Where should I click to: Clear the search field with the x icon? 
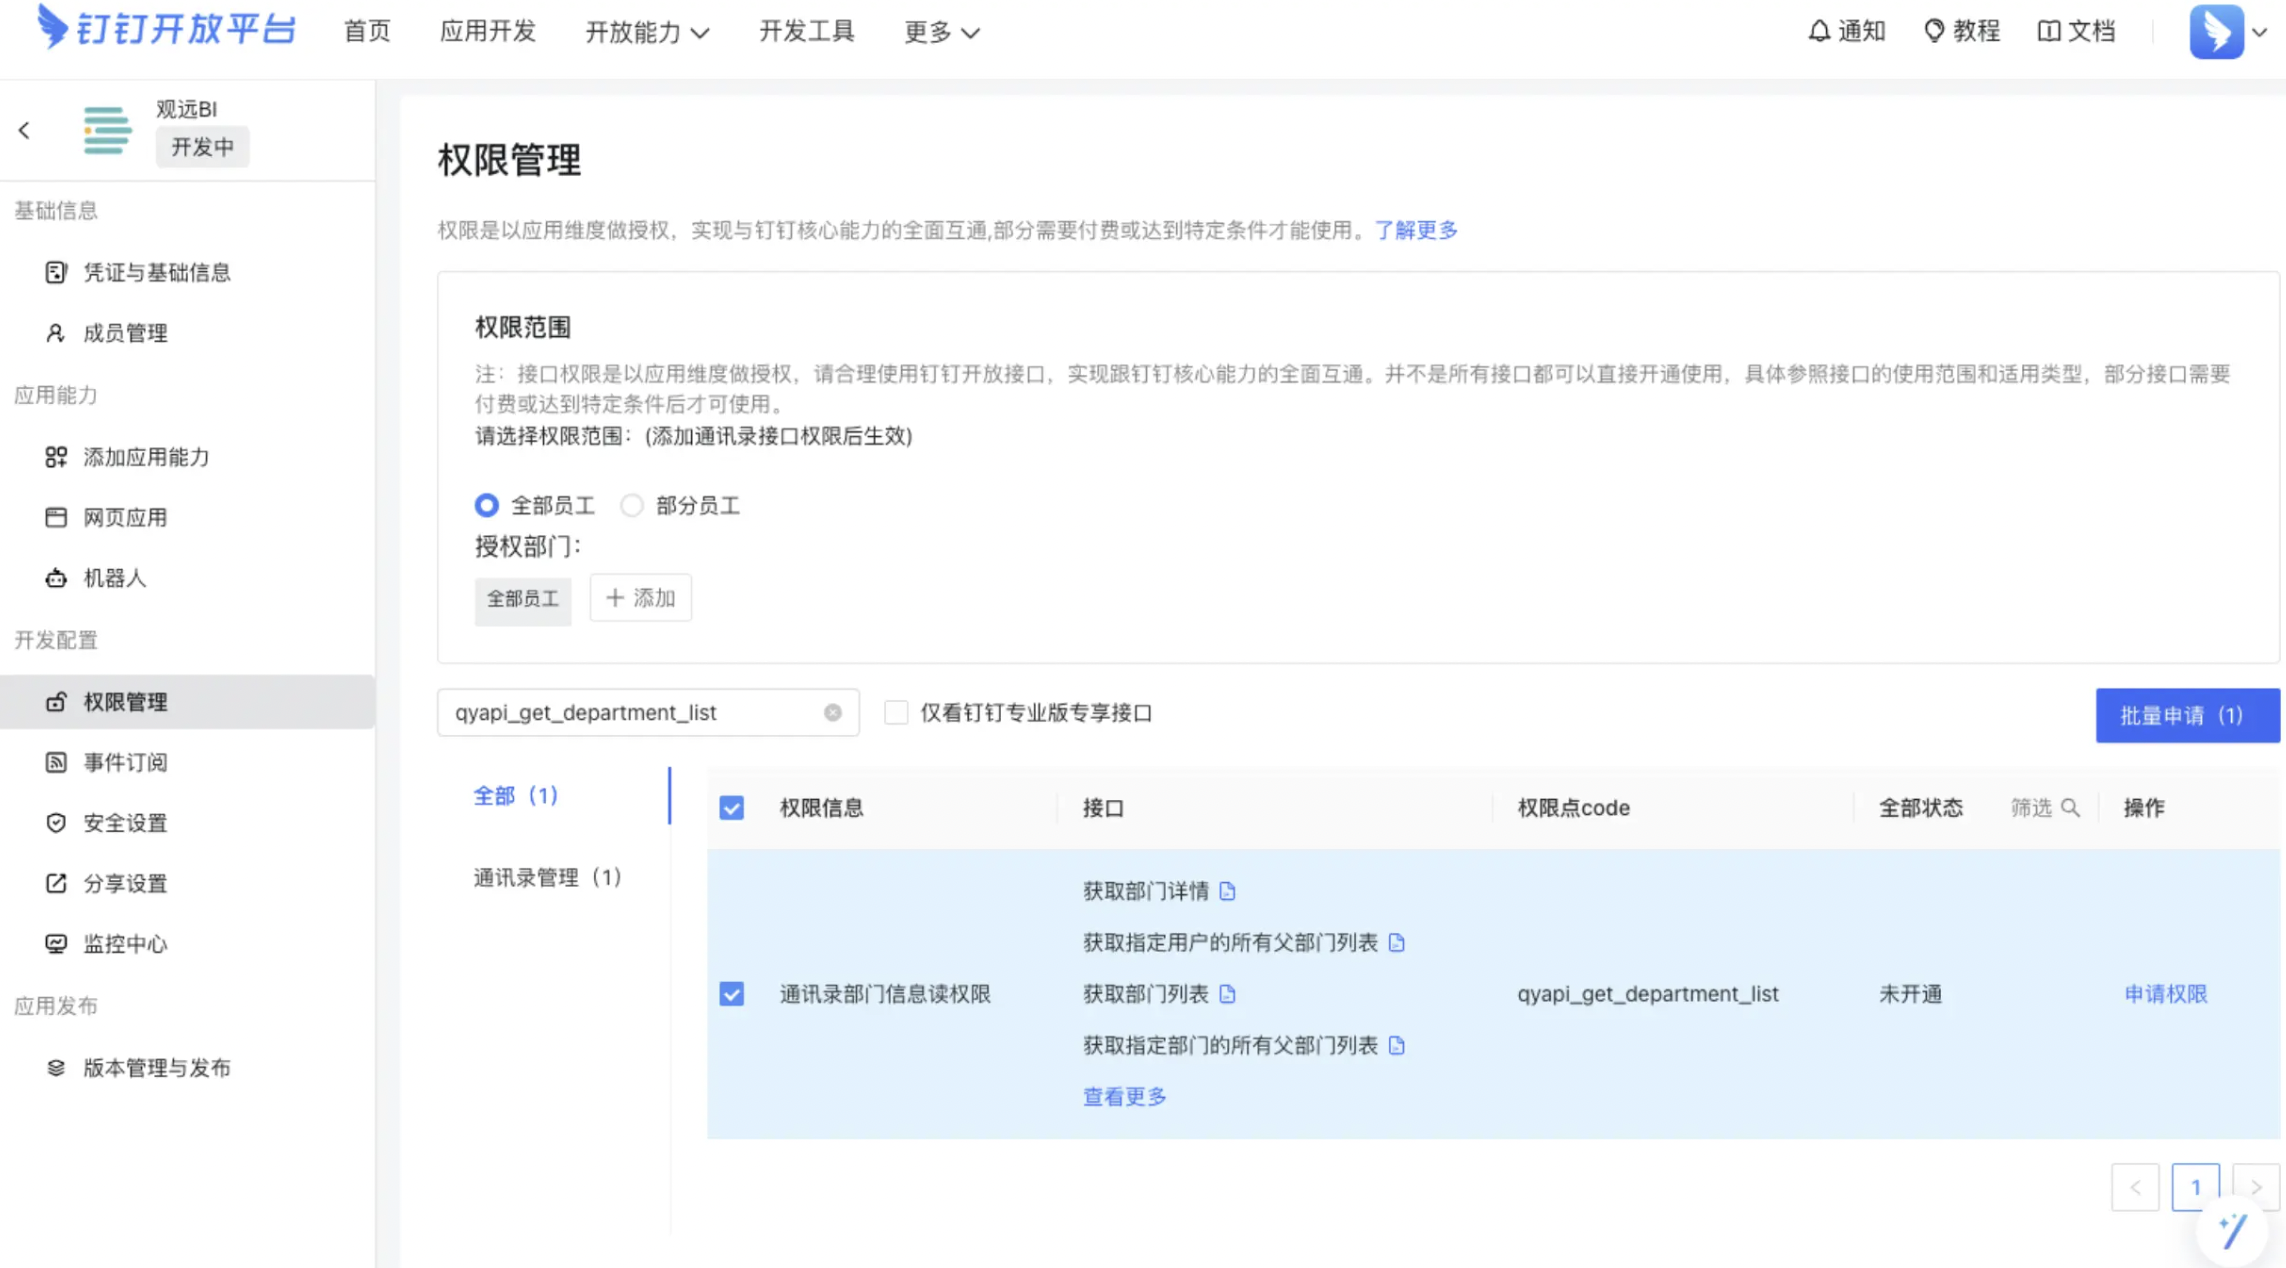833,713
